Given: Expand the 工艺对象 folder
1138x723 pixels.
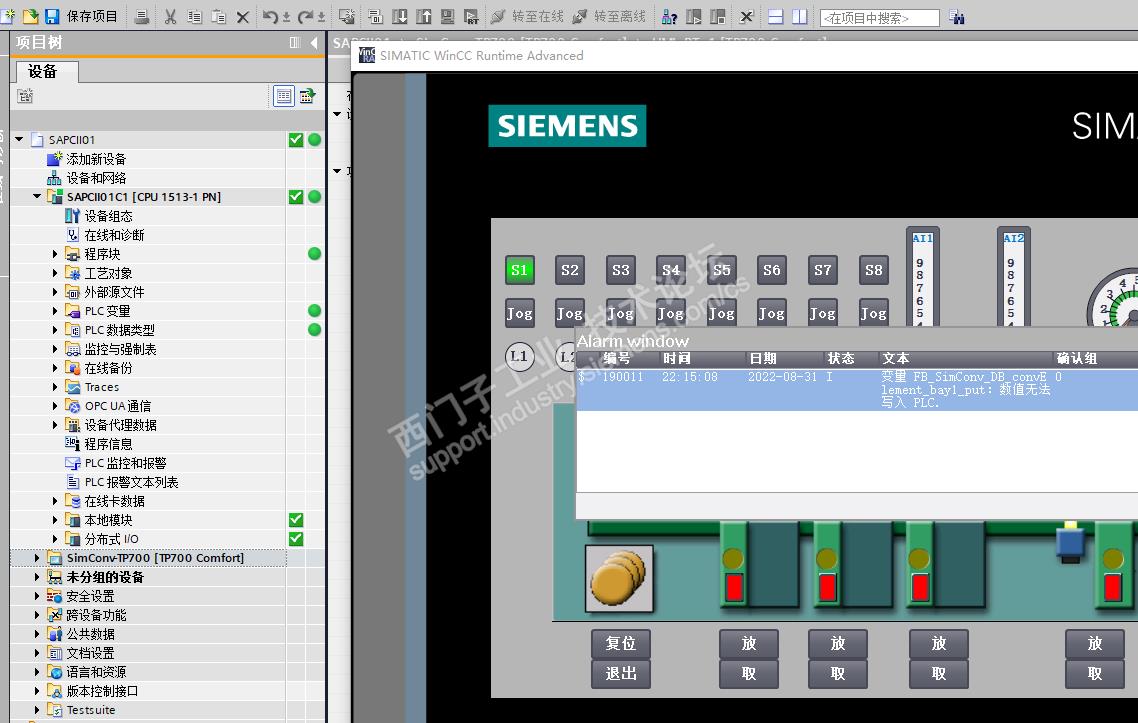Looking at the screenshot, I should pyautogui.click(x=54, y=273).
